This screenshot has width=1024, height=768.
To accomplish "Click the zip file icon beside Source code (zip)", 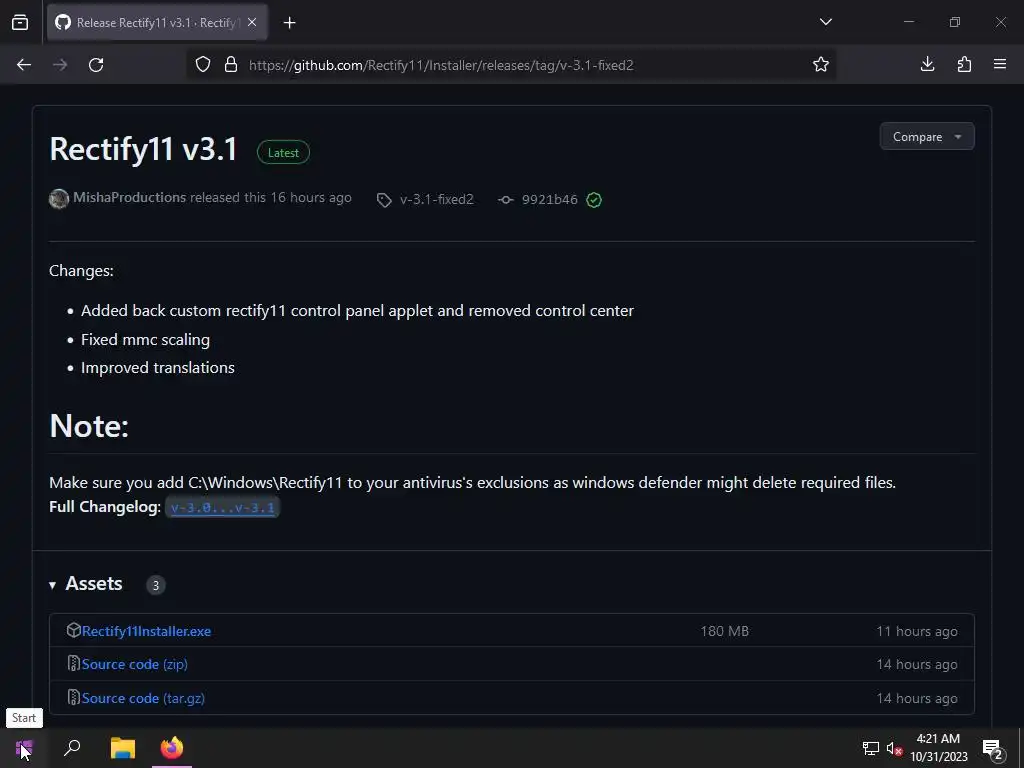I will [x=74, y=664].
